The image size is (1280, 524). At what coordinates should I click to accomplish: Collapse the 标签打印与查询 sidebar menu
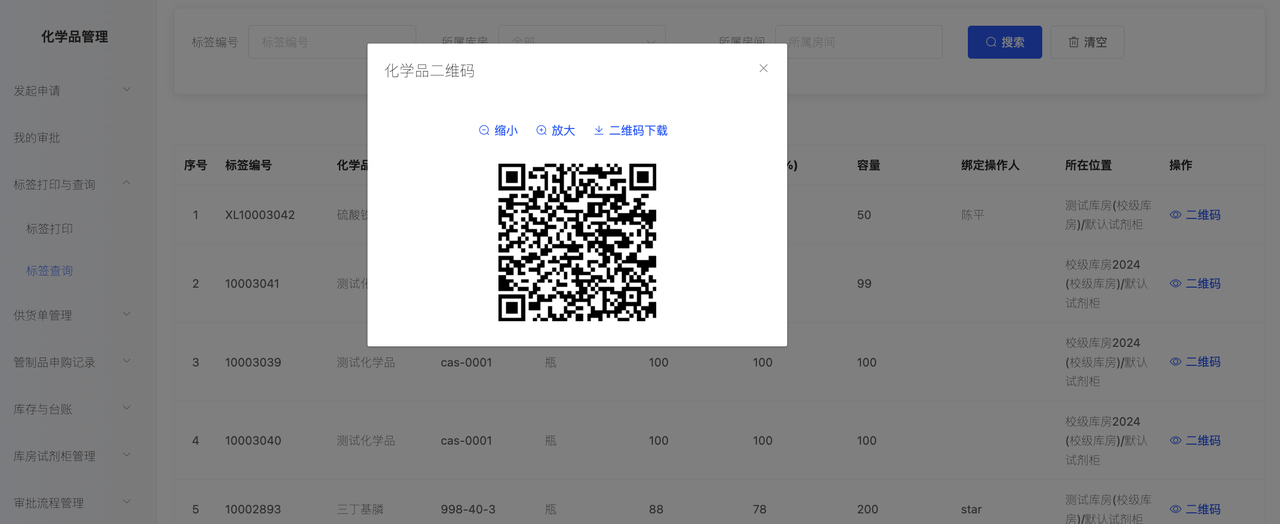coord(78,184)
